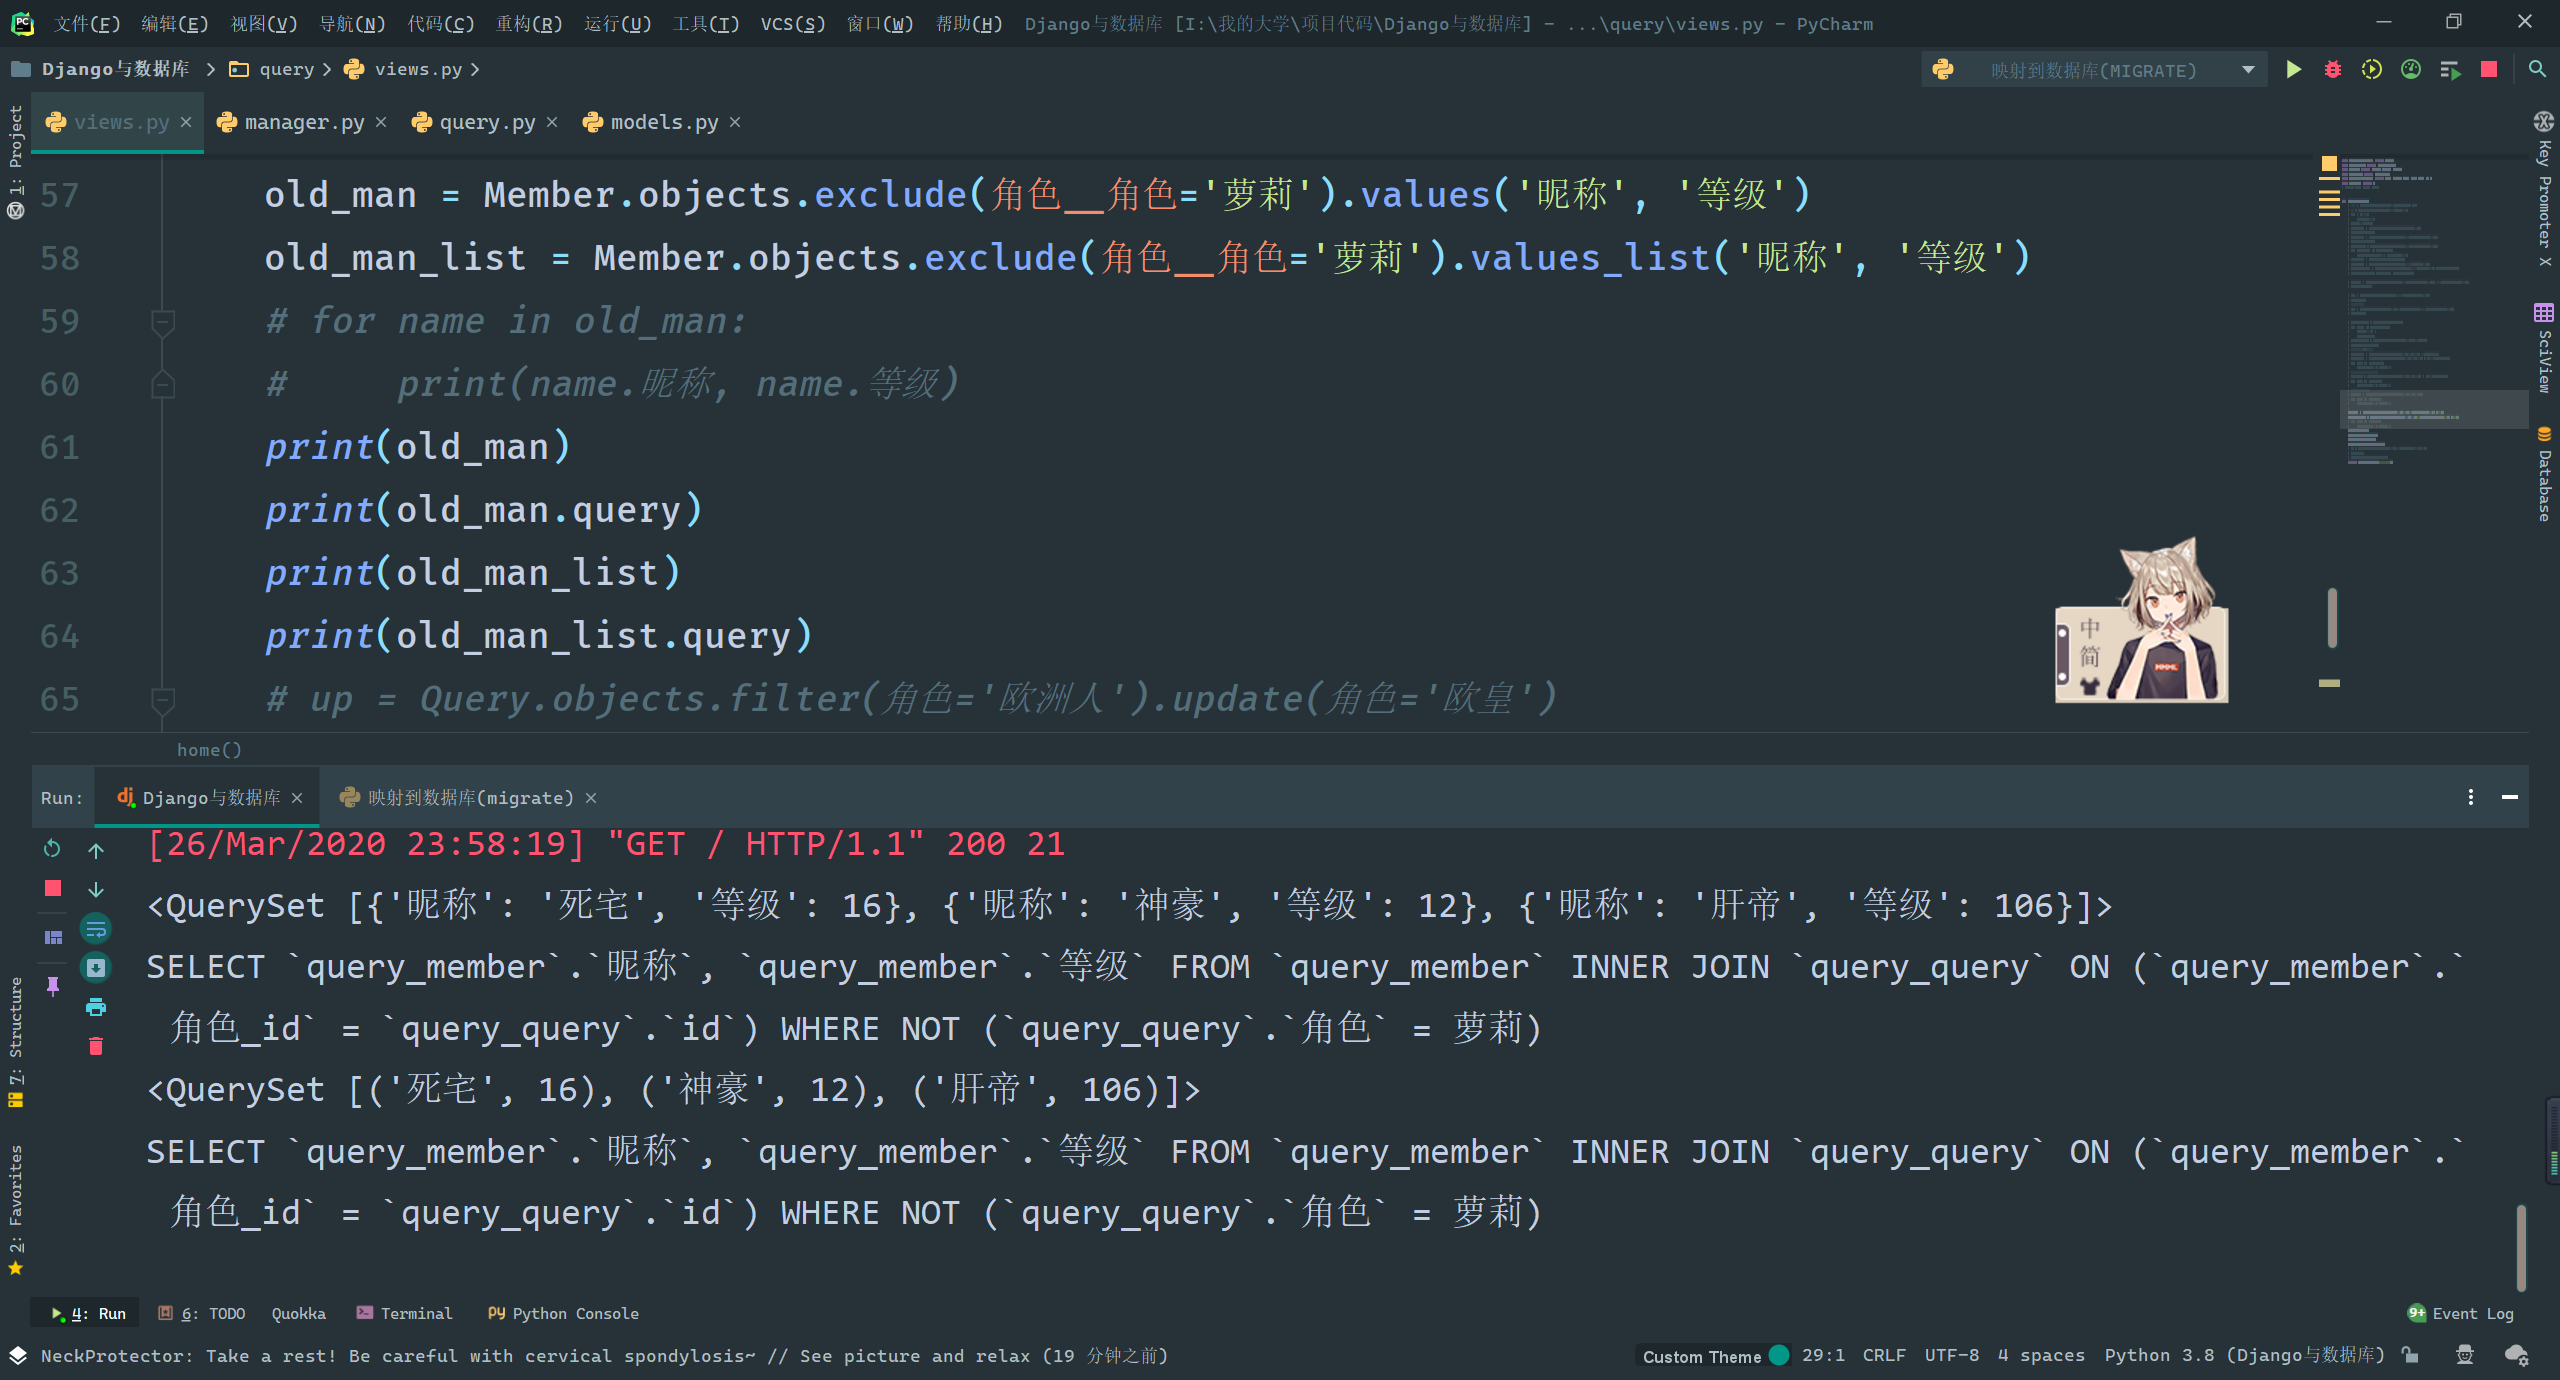Open the VCS menu in menu bar
The image size is (2560, 1380).
point(792,23)
